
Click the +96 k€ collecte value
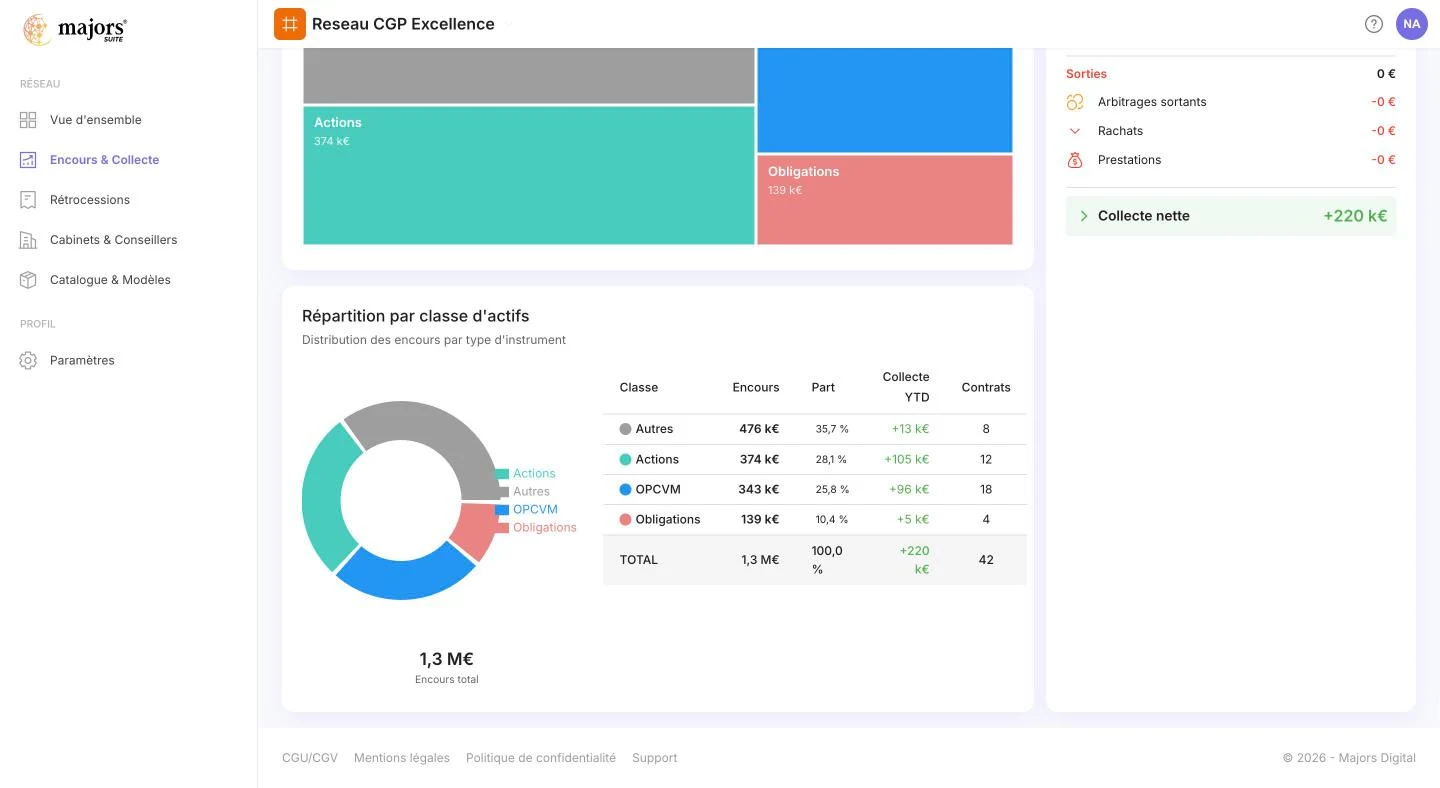(910, 489)
